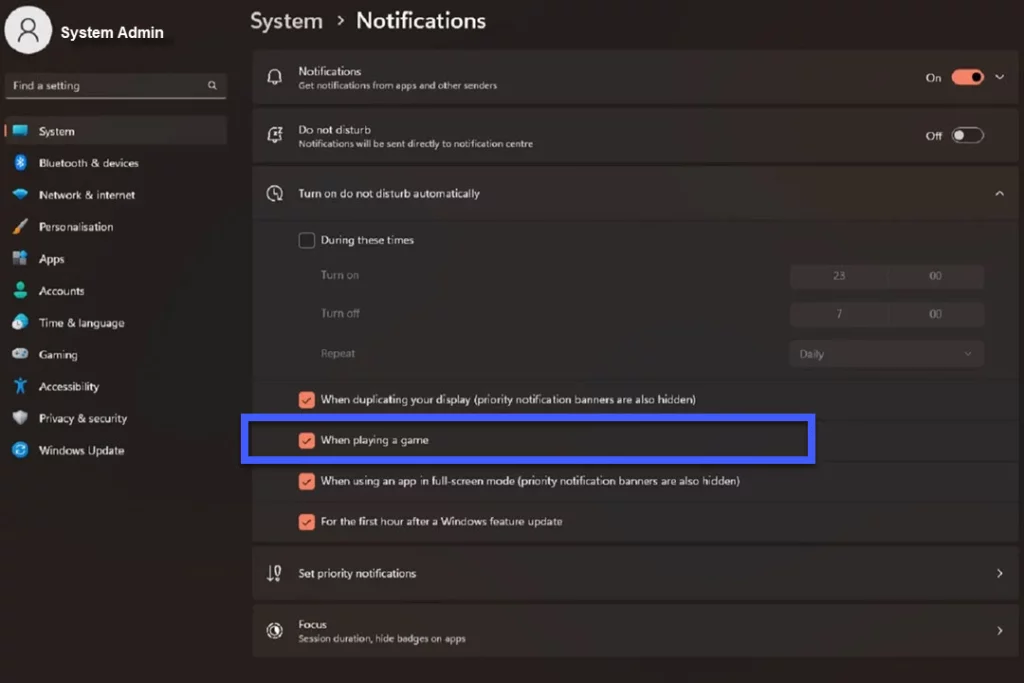Click the Bluetooth icon in sidebar
The height and width of the screenshot is (683, 1024).
20,163
